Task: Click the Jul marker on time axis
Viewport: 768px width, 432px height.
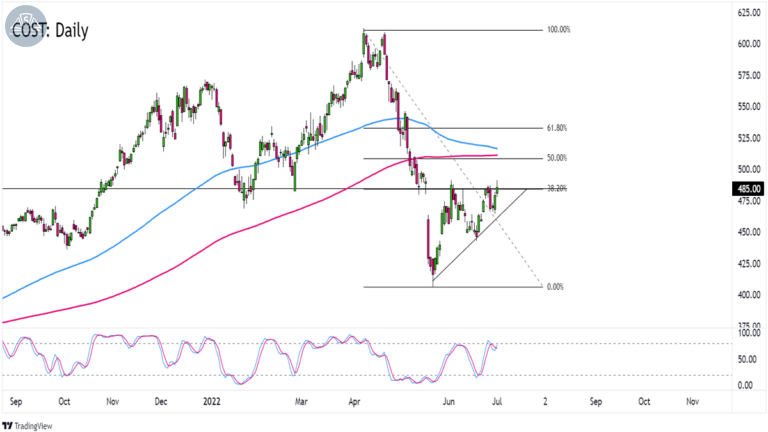Action: pyautogui.click(x=497, y=402)
